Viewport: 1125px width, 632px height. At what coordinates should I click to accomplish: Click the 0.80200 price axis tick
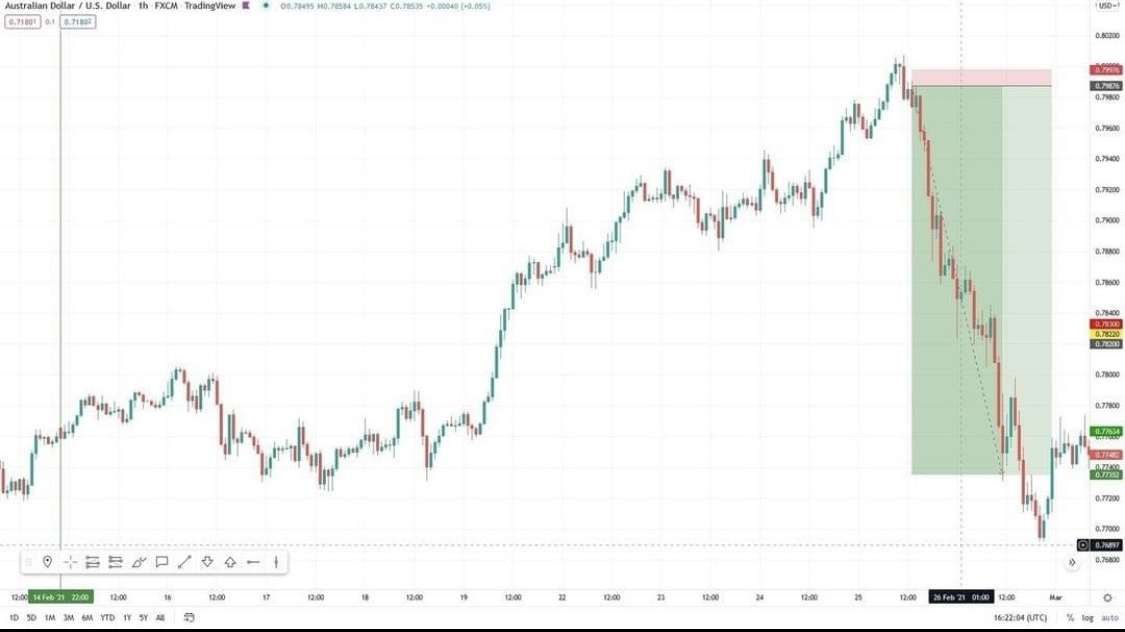[1107, 36]
